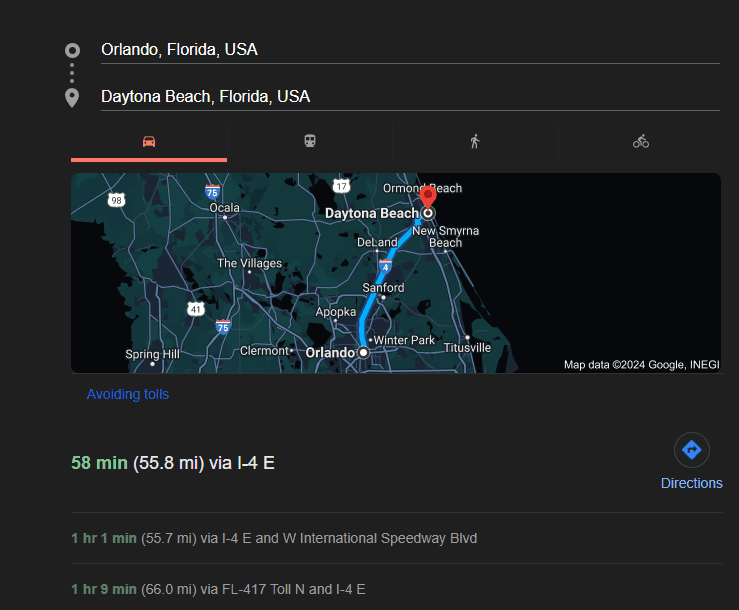Choose the 1 hr 1 min Speedway Blvd route
The height and width of the screenshot is (610, 739).
tap(274, 538)
